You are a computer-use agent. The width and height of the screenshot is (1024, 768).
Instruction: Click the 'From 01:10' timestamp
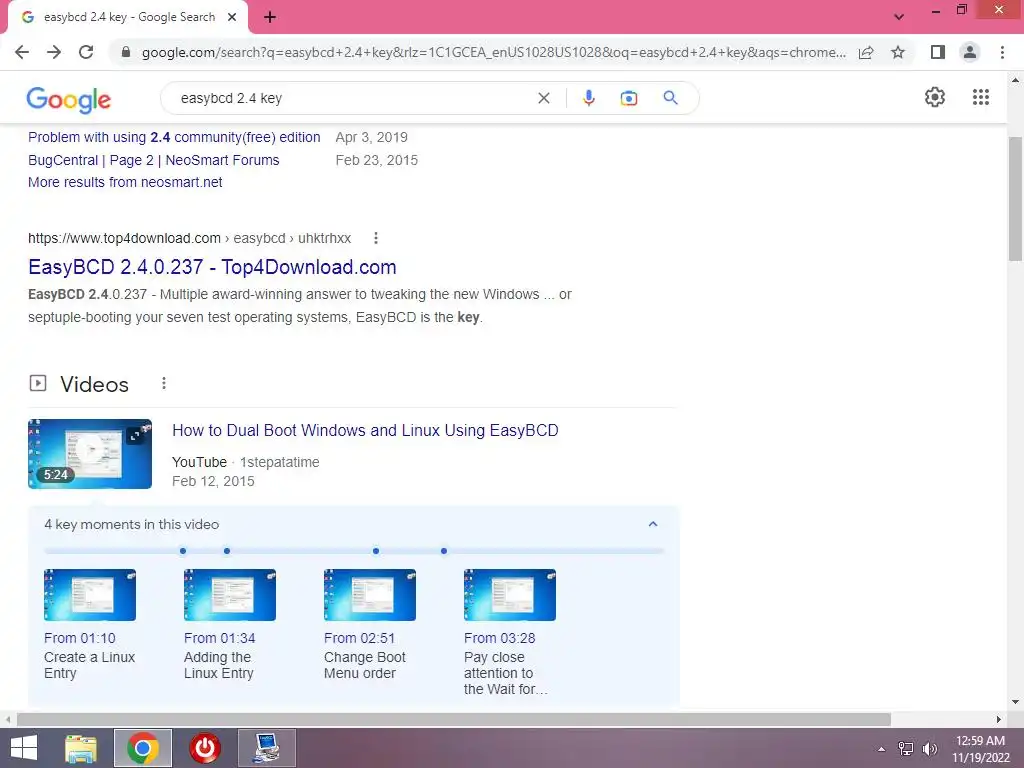80,638
